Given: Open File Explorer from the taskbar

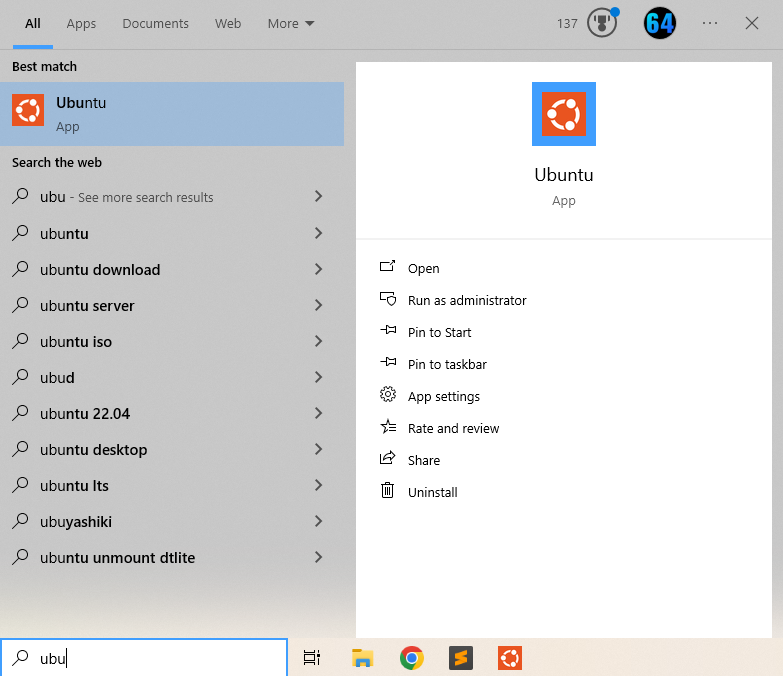Looking at the screenshot, I should (362, 658).
